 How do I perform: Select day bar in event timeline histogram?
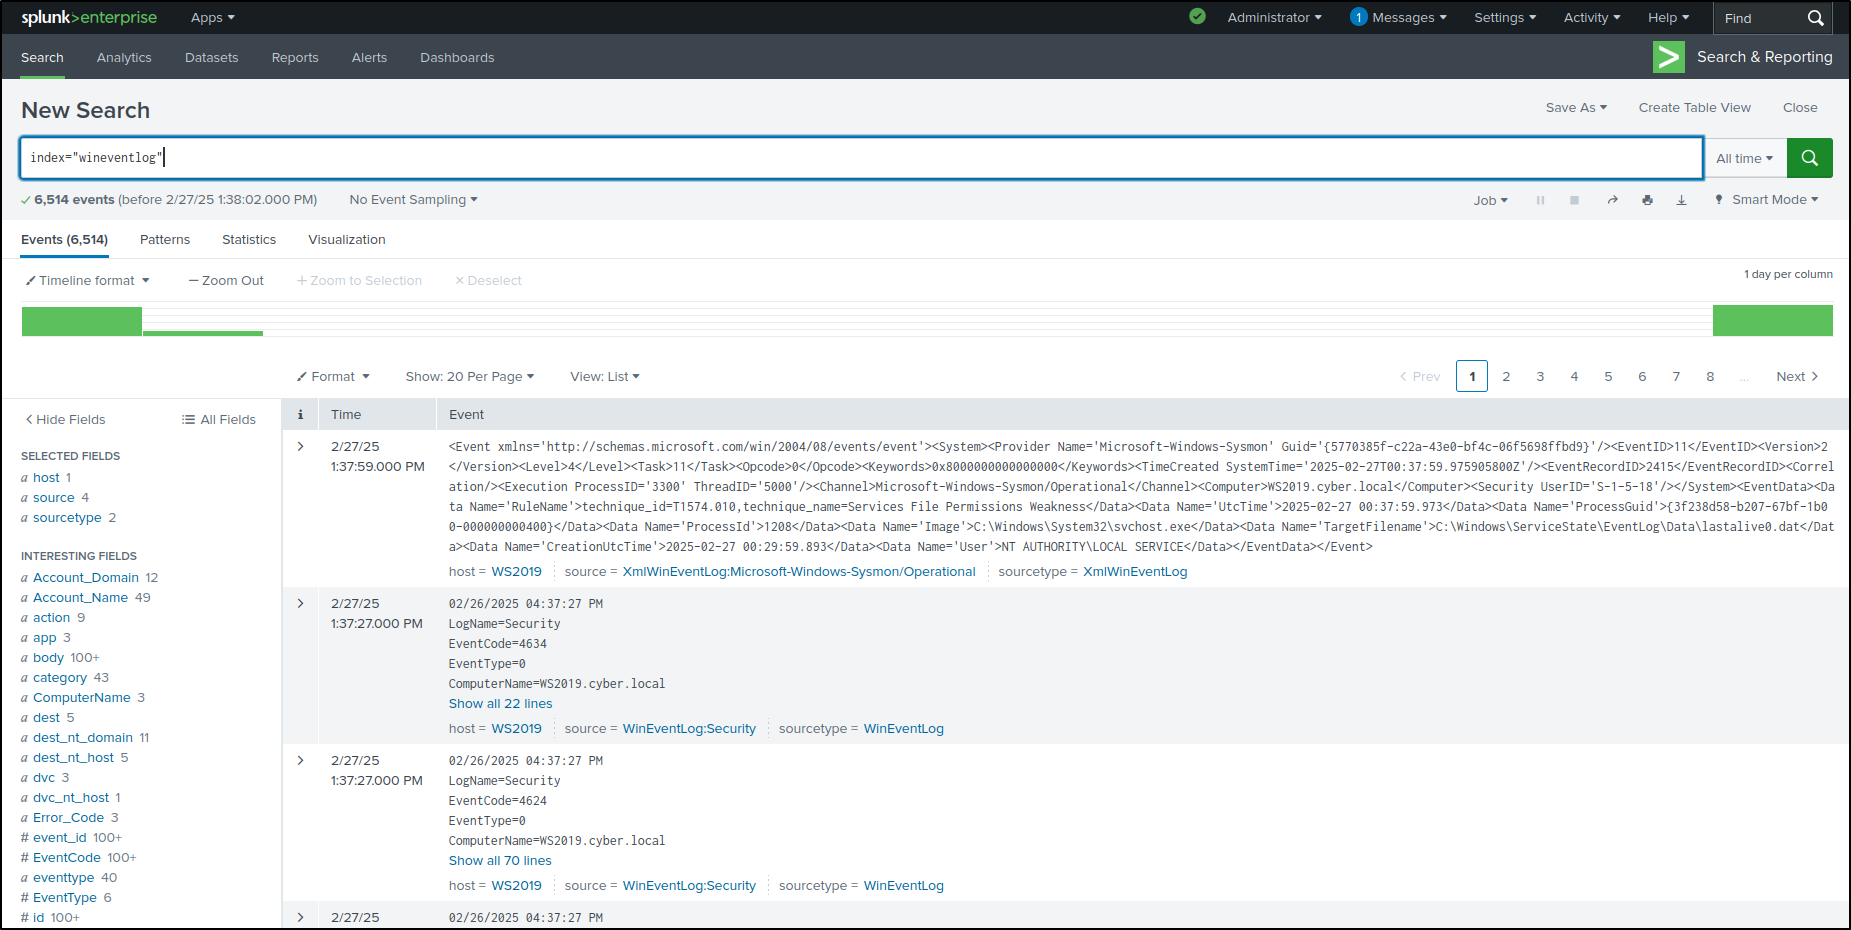tap(81, 320)
